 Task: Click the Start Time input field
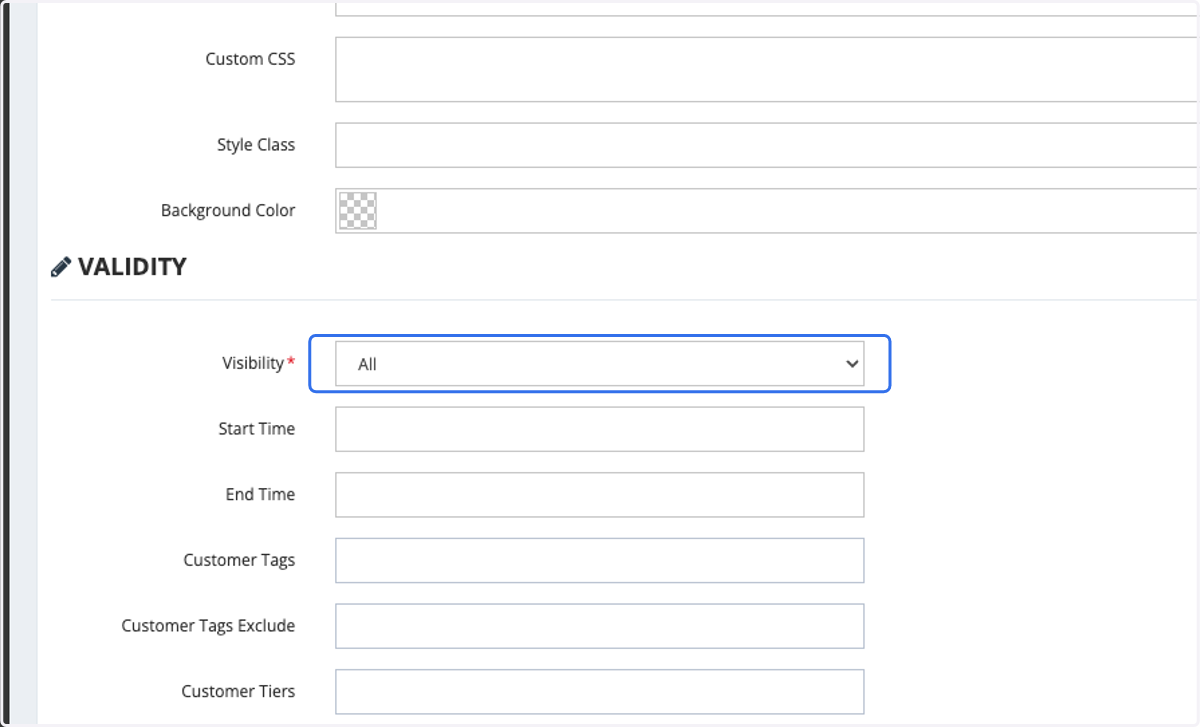tap(599, 429)
